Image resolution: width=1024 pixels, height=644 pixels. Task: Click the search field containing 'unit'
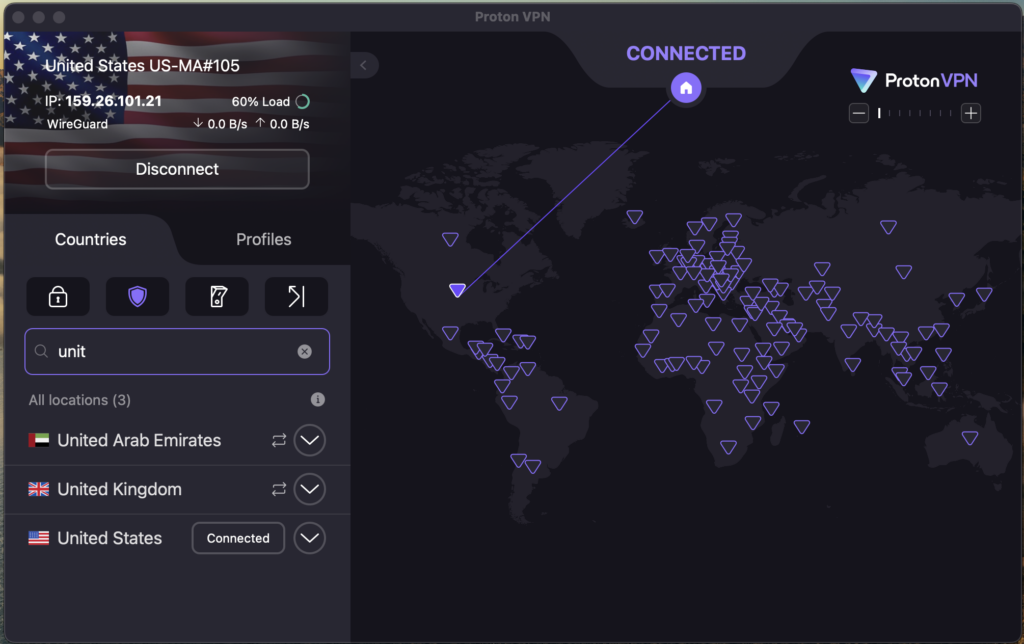(177, 351)
